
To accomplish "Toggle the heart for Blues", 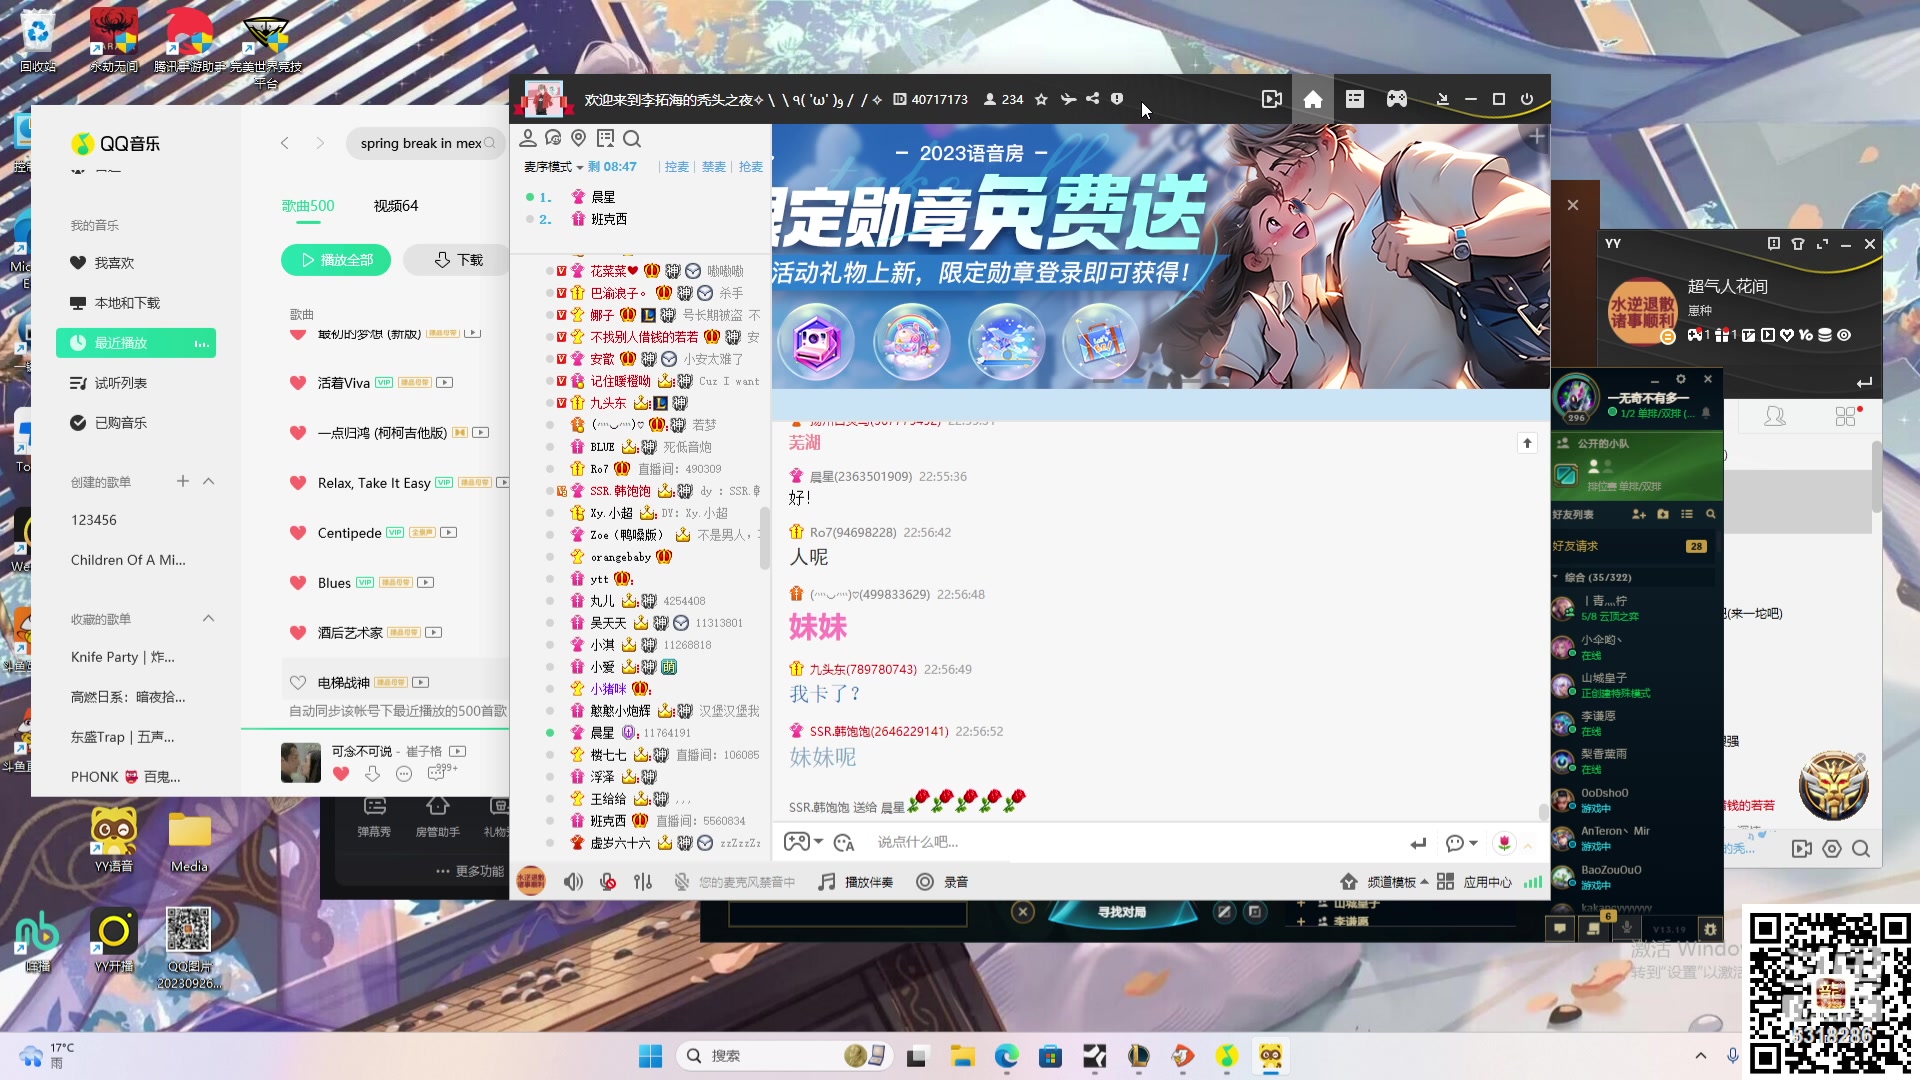I will point(297,583).
